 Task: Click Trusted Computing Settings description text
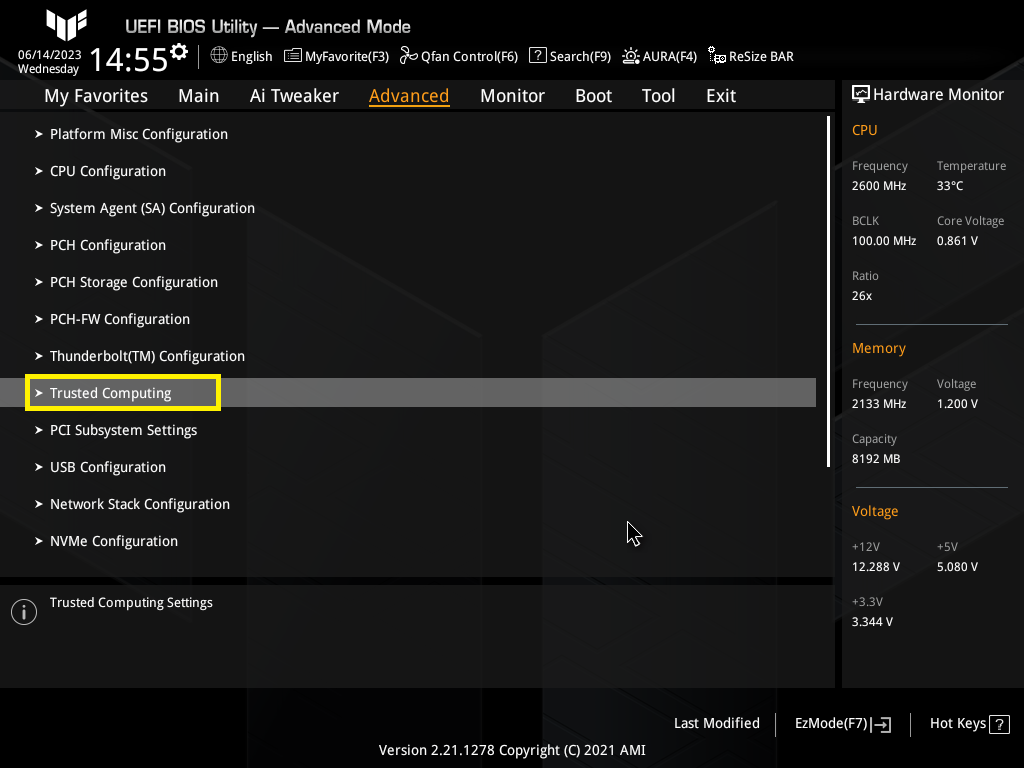pyautogui.click(x=131, y=603)
